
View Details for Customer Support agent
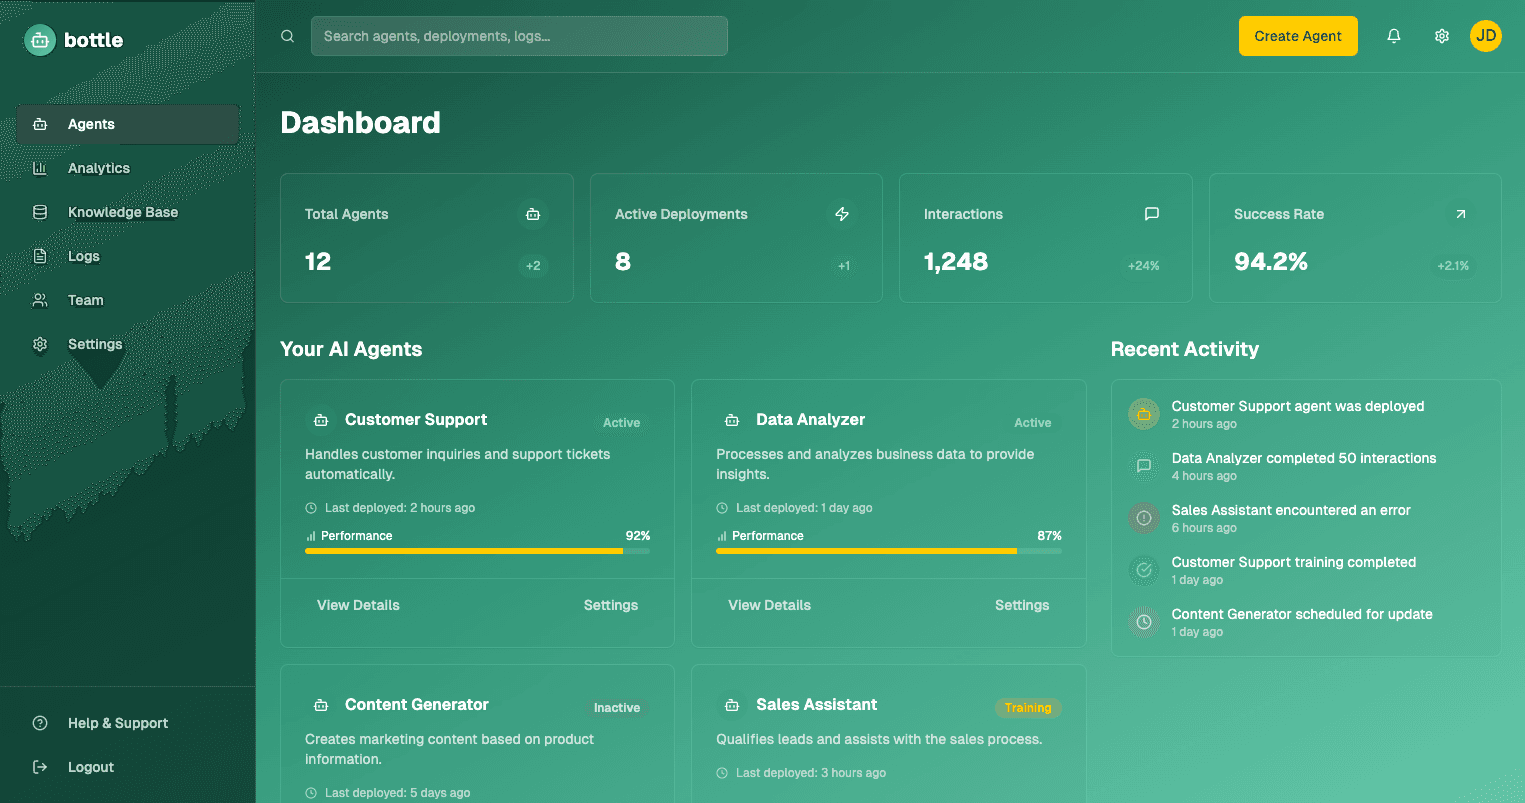(x=358, y=605)
